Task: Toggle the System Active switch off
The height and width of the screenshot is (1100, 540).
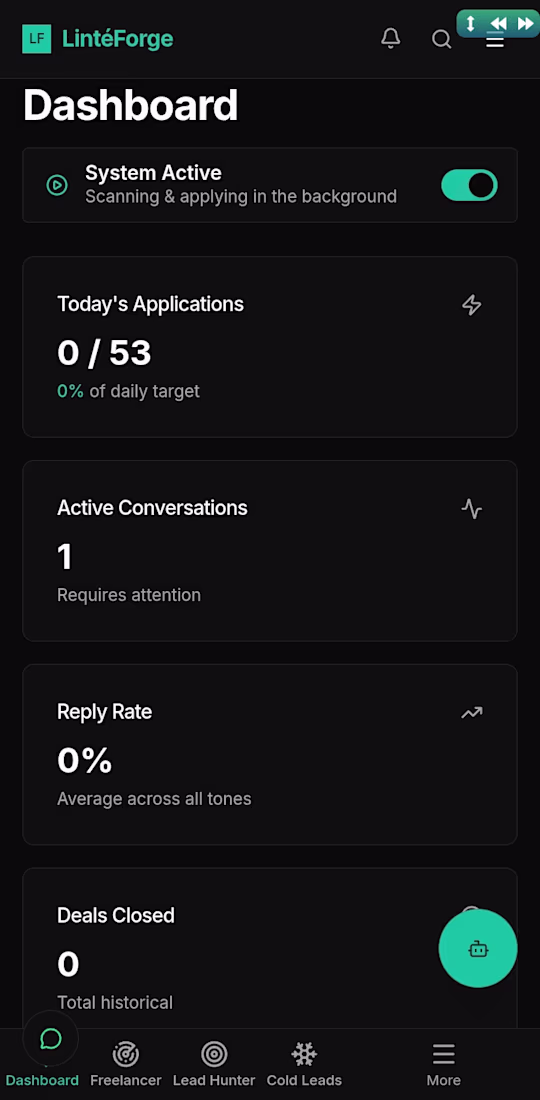Action: pyautogui.click(x=469, y=185)
